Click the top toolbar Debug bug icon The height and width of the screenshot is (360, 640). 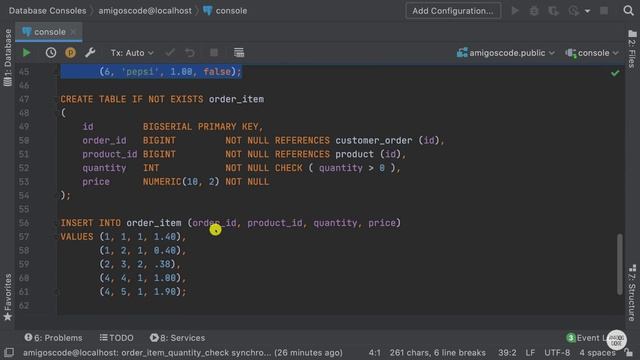pos(534,11)
